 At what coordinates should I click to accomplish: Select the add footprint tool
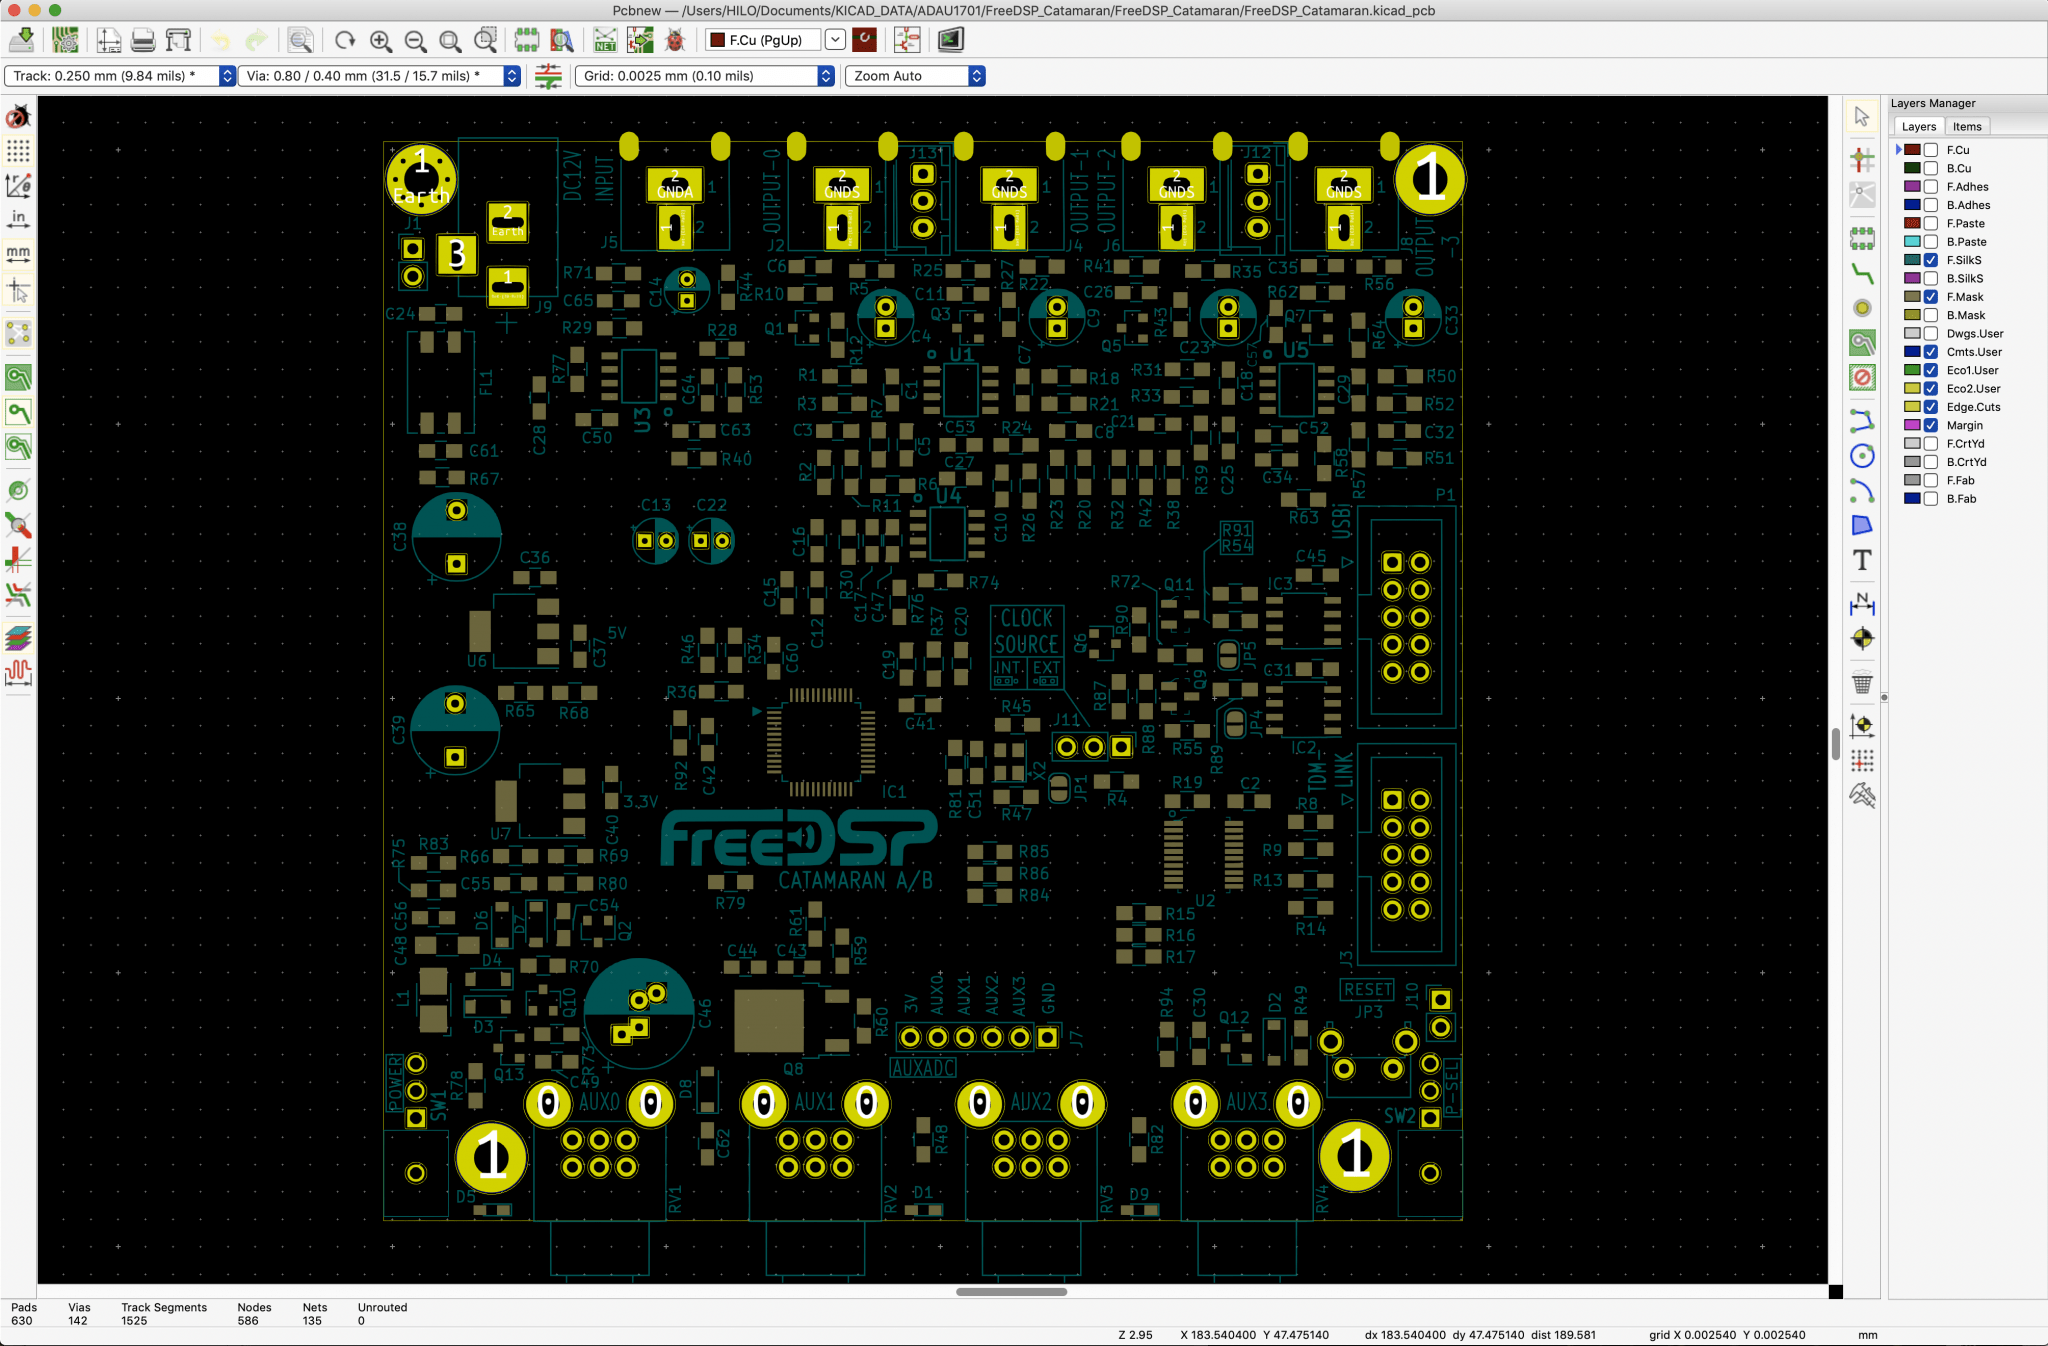[x=1862, y=239]
